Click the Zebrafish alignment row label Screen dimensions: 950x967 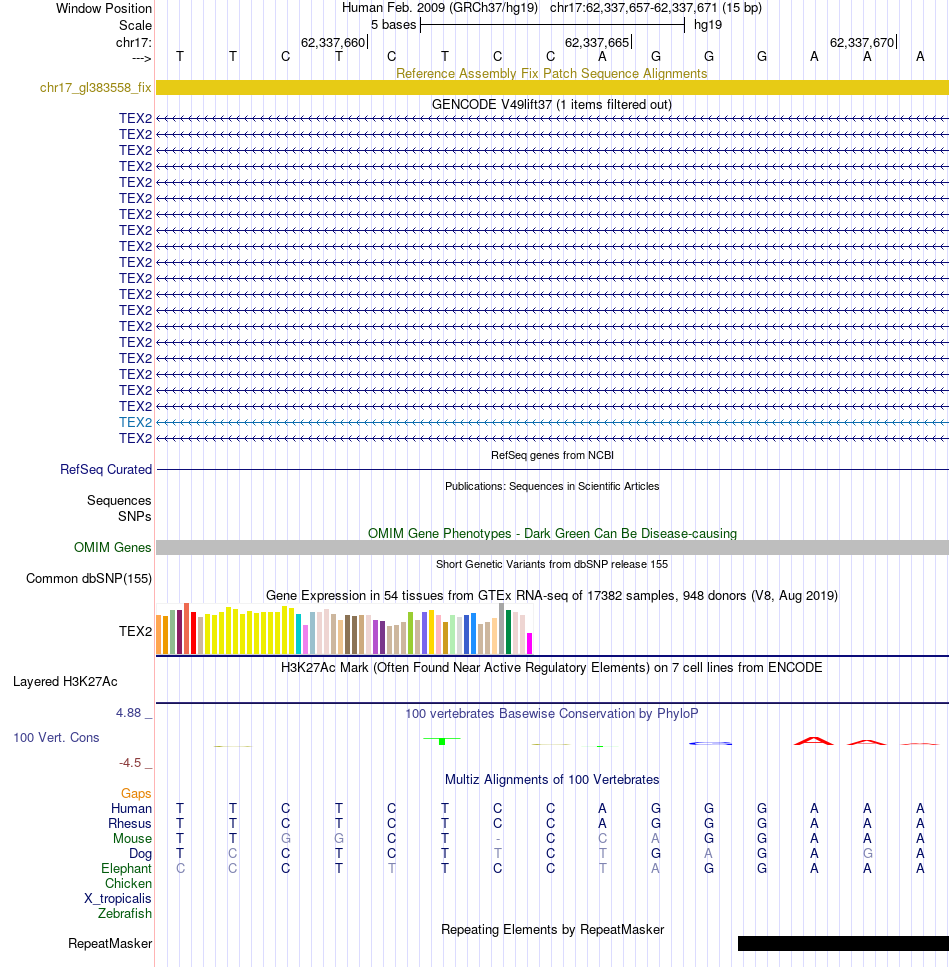click(124, 913)
